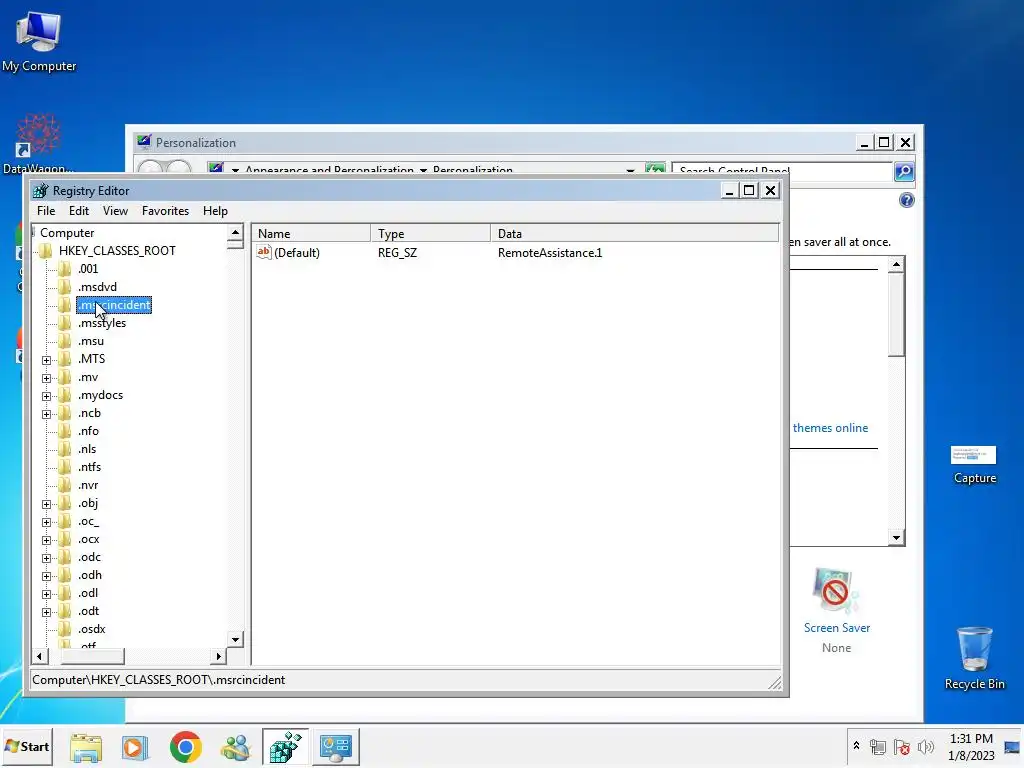Select the .ntfs key folder icon
The width and height of the screenshot is (1024, 768).
click(65, 467)
